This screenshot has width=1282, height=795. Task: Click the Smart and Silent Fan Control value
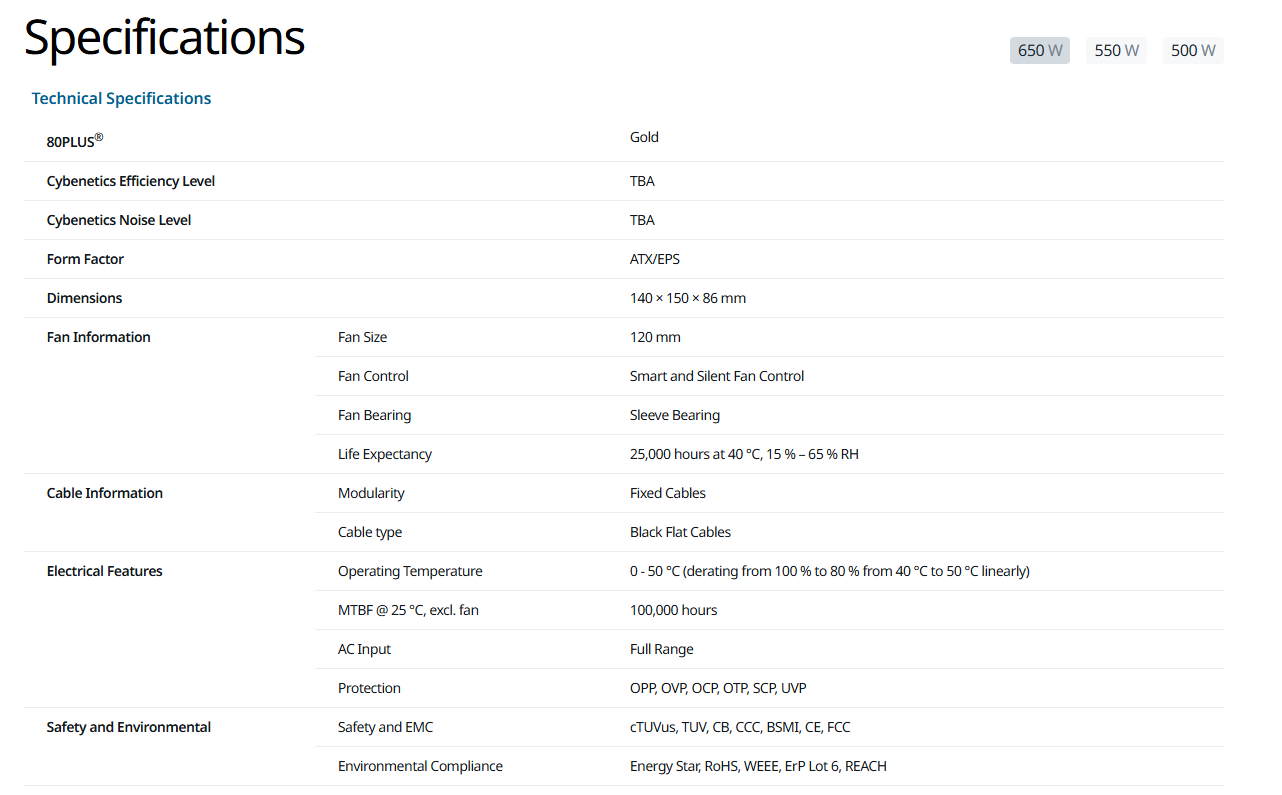coord(716,376)
